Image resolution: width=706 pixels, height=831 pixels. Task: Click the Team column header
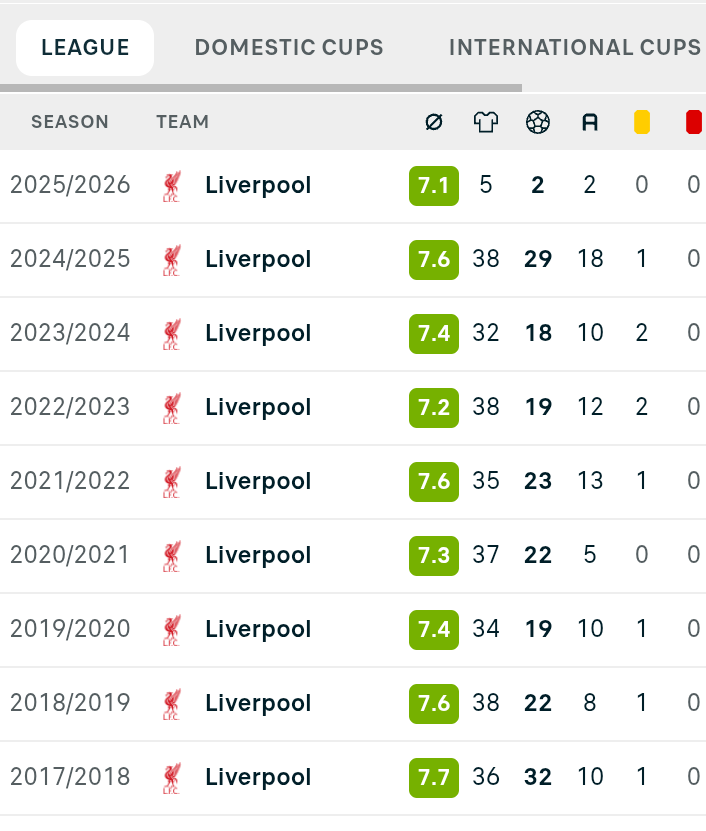pos(182,122)
